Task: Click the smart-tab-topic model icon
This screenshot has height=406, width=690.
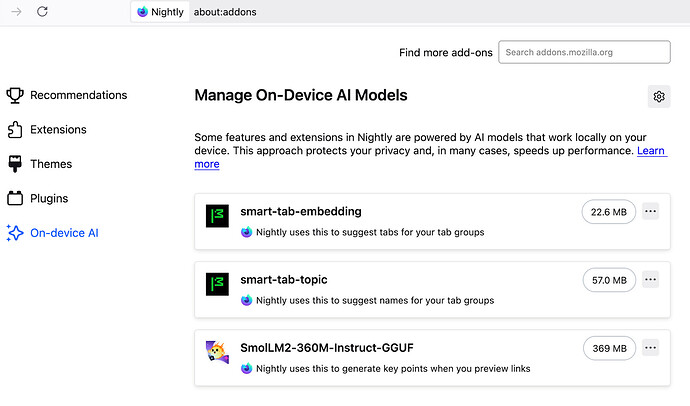Action: click(x=217, y=284)
